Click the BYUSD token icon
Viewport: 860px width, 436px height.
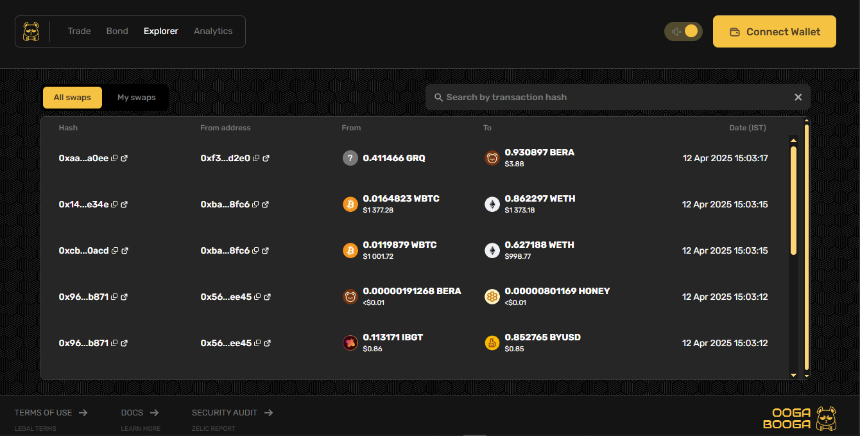coord(492,343)
